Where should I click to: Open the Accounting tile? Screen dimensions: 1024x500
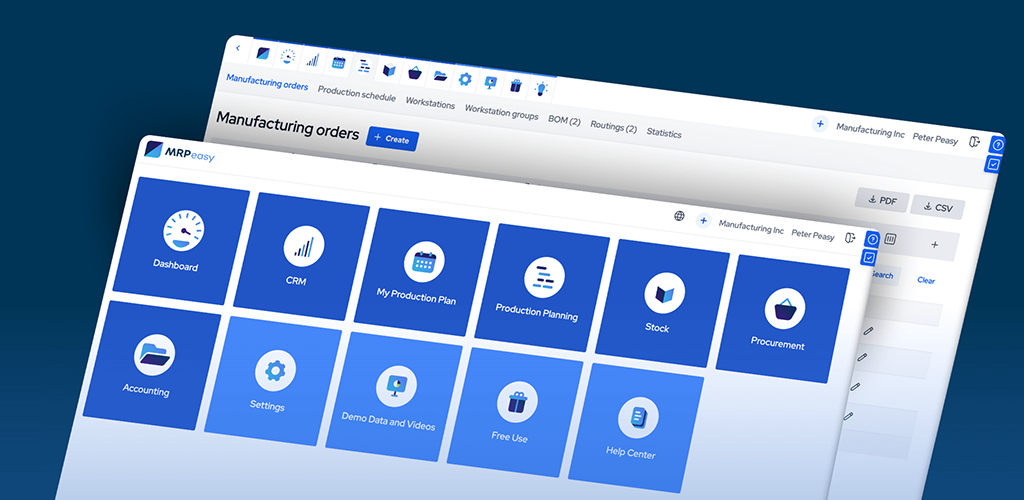point(151,366)
